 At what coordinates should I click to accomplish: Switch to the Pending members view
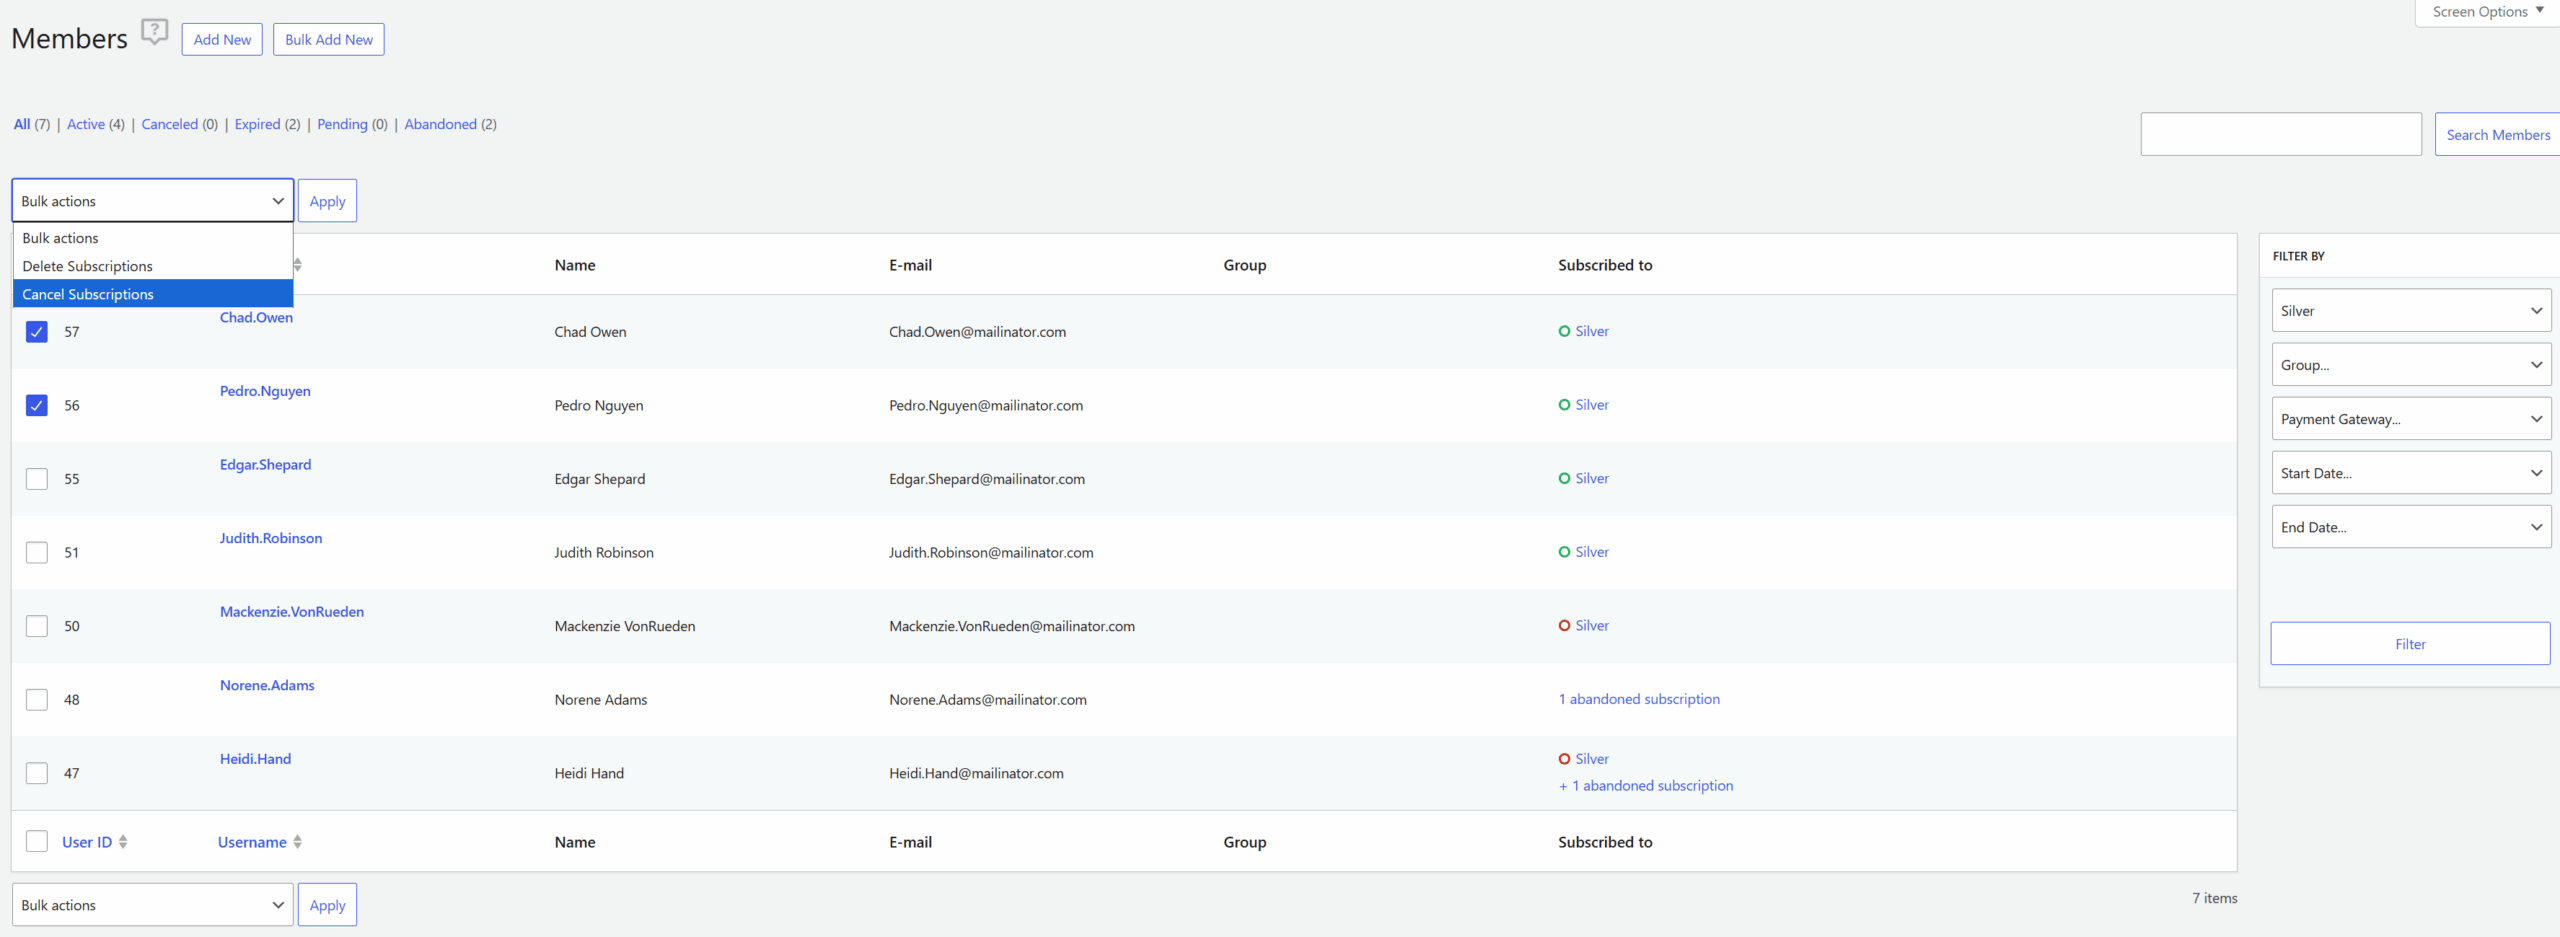pos(342,124)
